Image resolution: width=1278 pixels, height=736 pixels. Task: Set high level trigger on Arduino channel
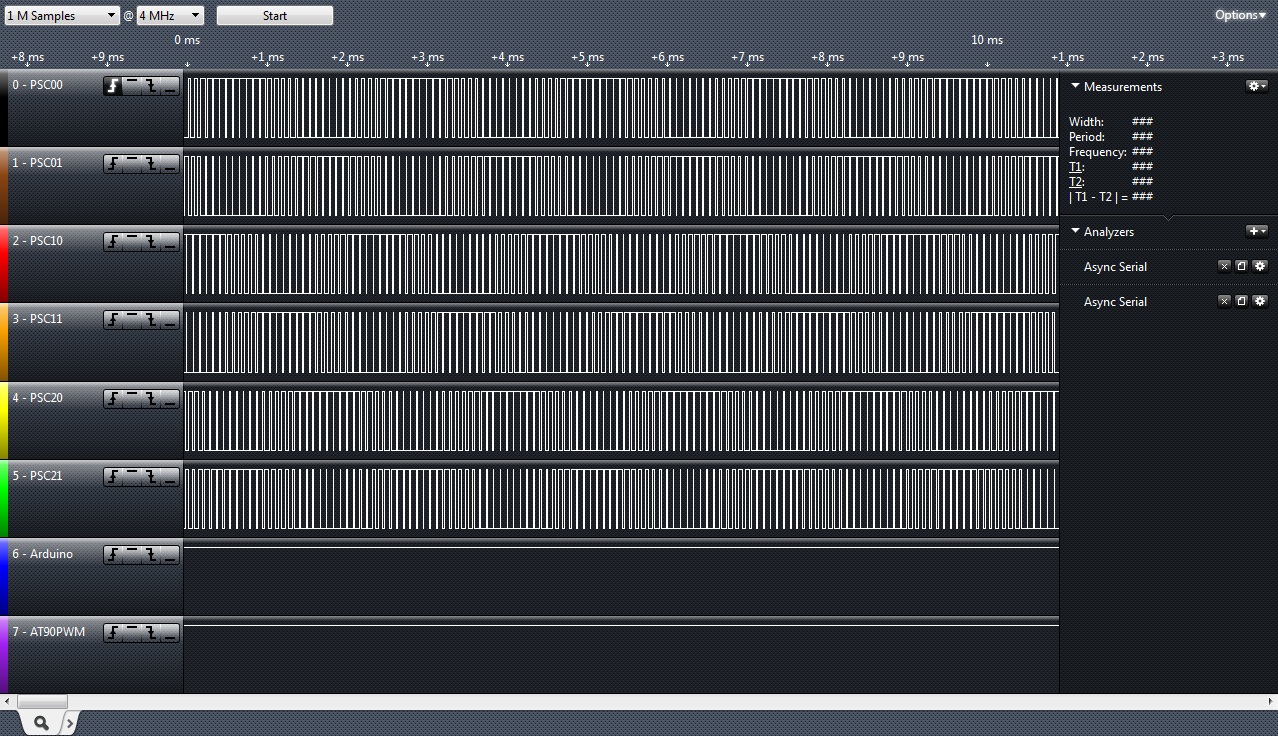pos(132,555)
